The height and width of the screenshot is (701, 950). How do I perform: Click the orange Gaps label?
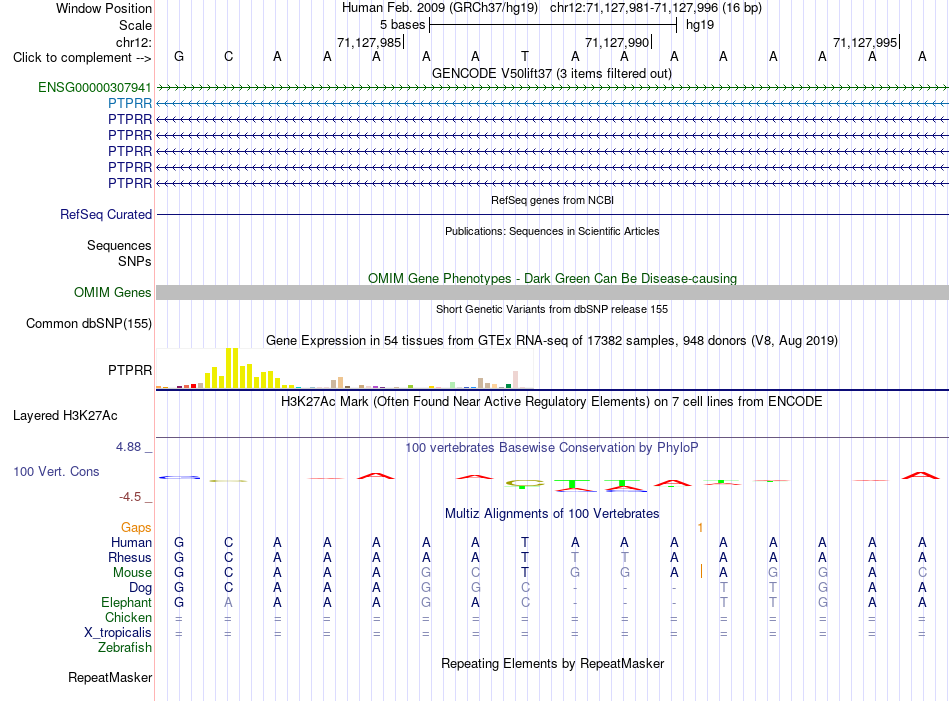click(x=136, y=528)
